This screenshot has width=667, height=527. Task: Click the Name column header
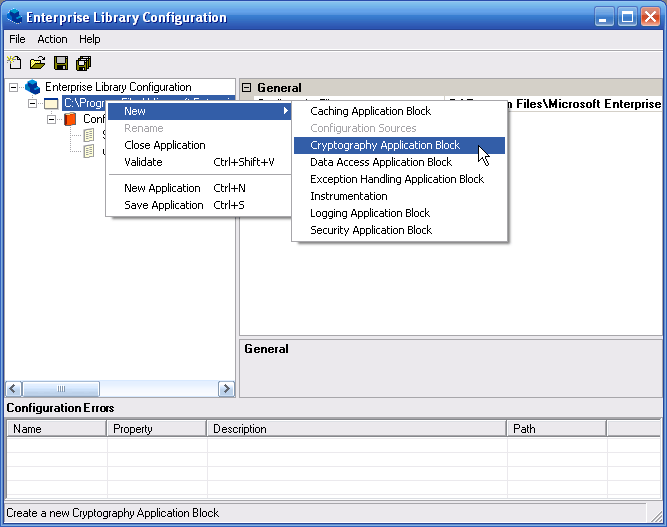[x=57, y=429]
